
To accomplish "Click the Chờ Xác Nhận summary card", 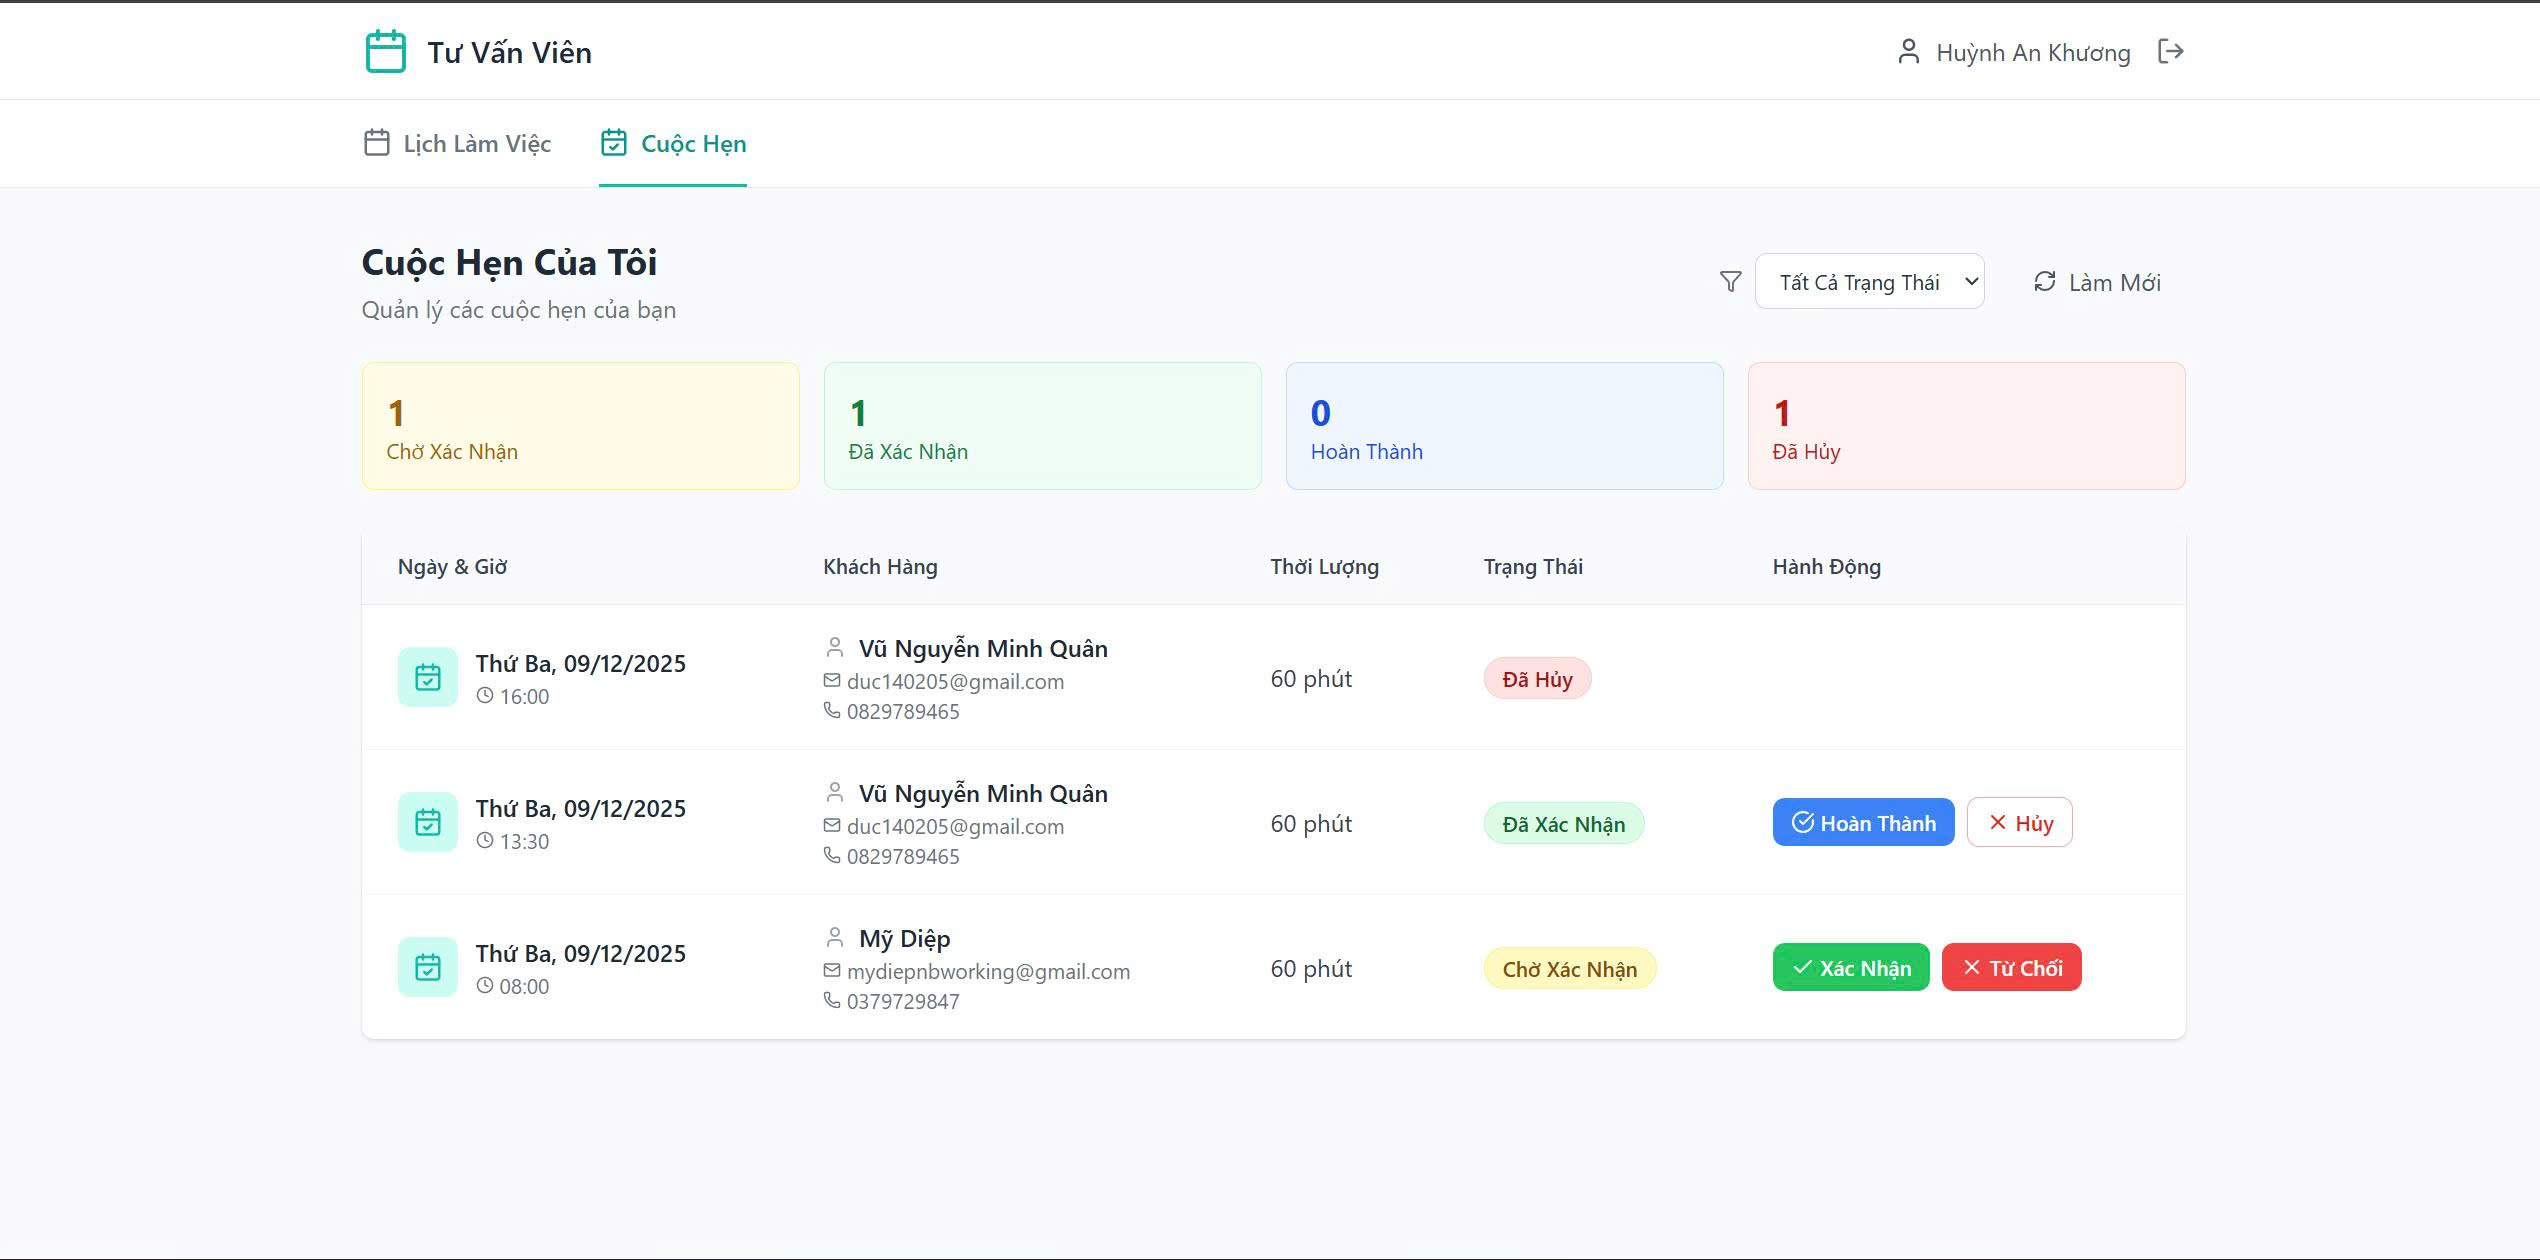I will [580, 426].
